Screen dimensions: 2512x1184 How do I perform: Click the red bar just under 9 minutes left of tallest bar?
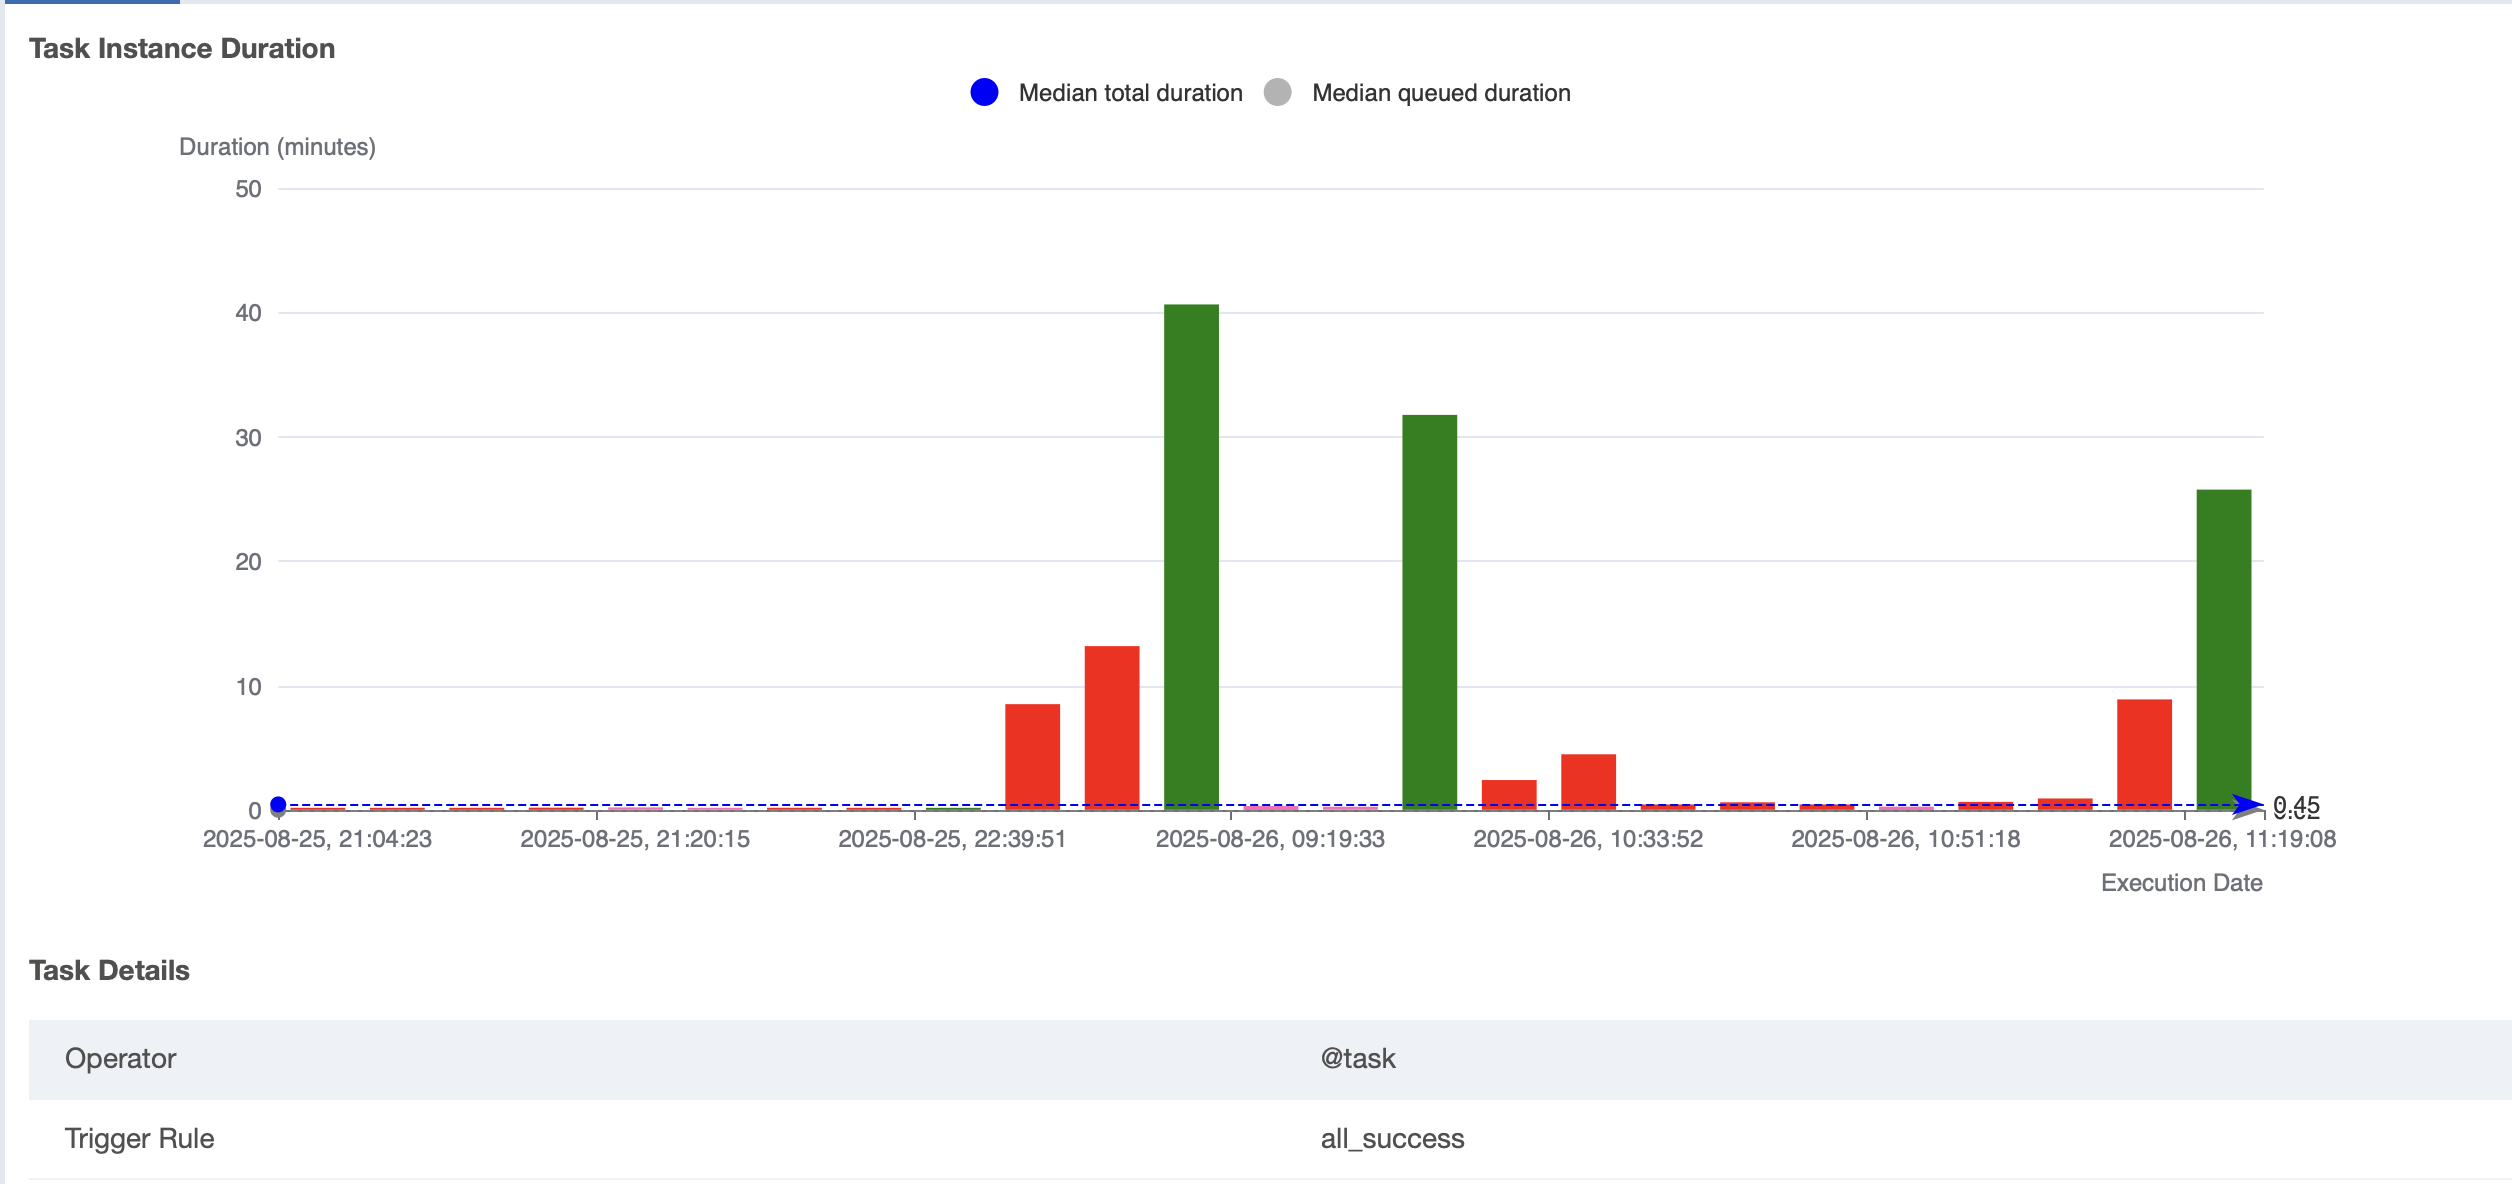click(x=1032, y=755)
